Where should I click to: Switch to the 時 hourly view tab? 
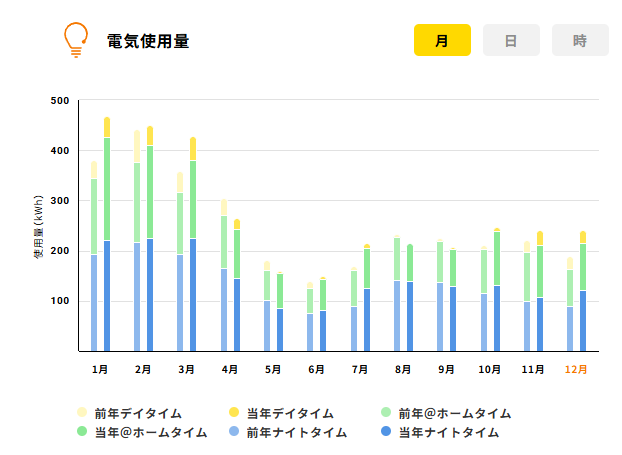[580, 40]
